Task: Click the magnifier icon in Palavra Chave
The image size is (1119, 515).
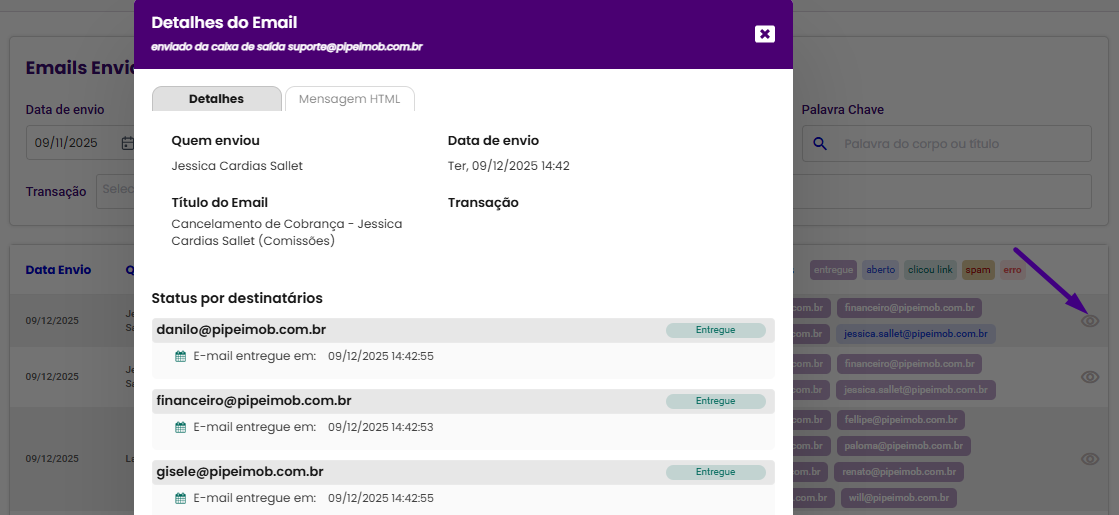Action: [820, 144]
